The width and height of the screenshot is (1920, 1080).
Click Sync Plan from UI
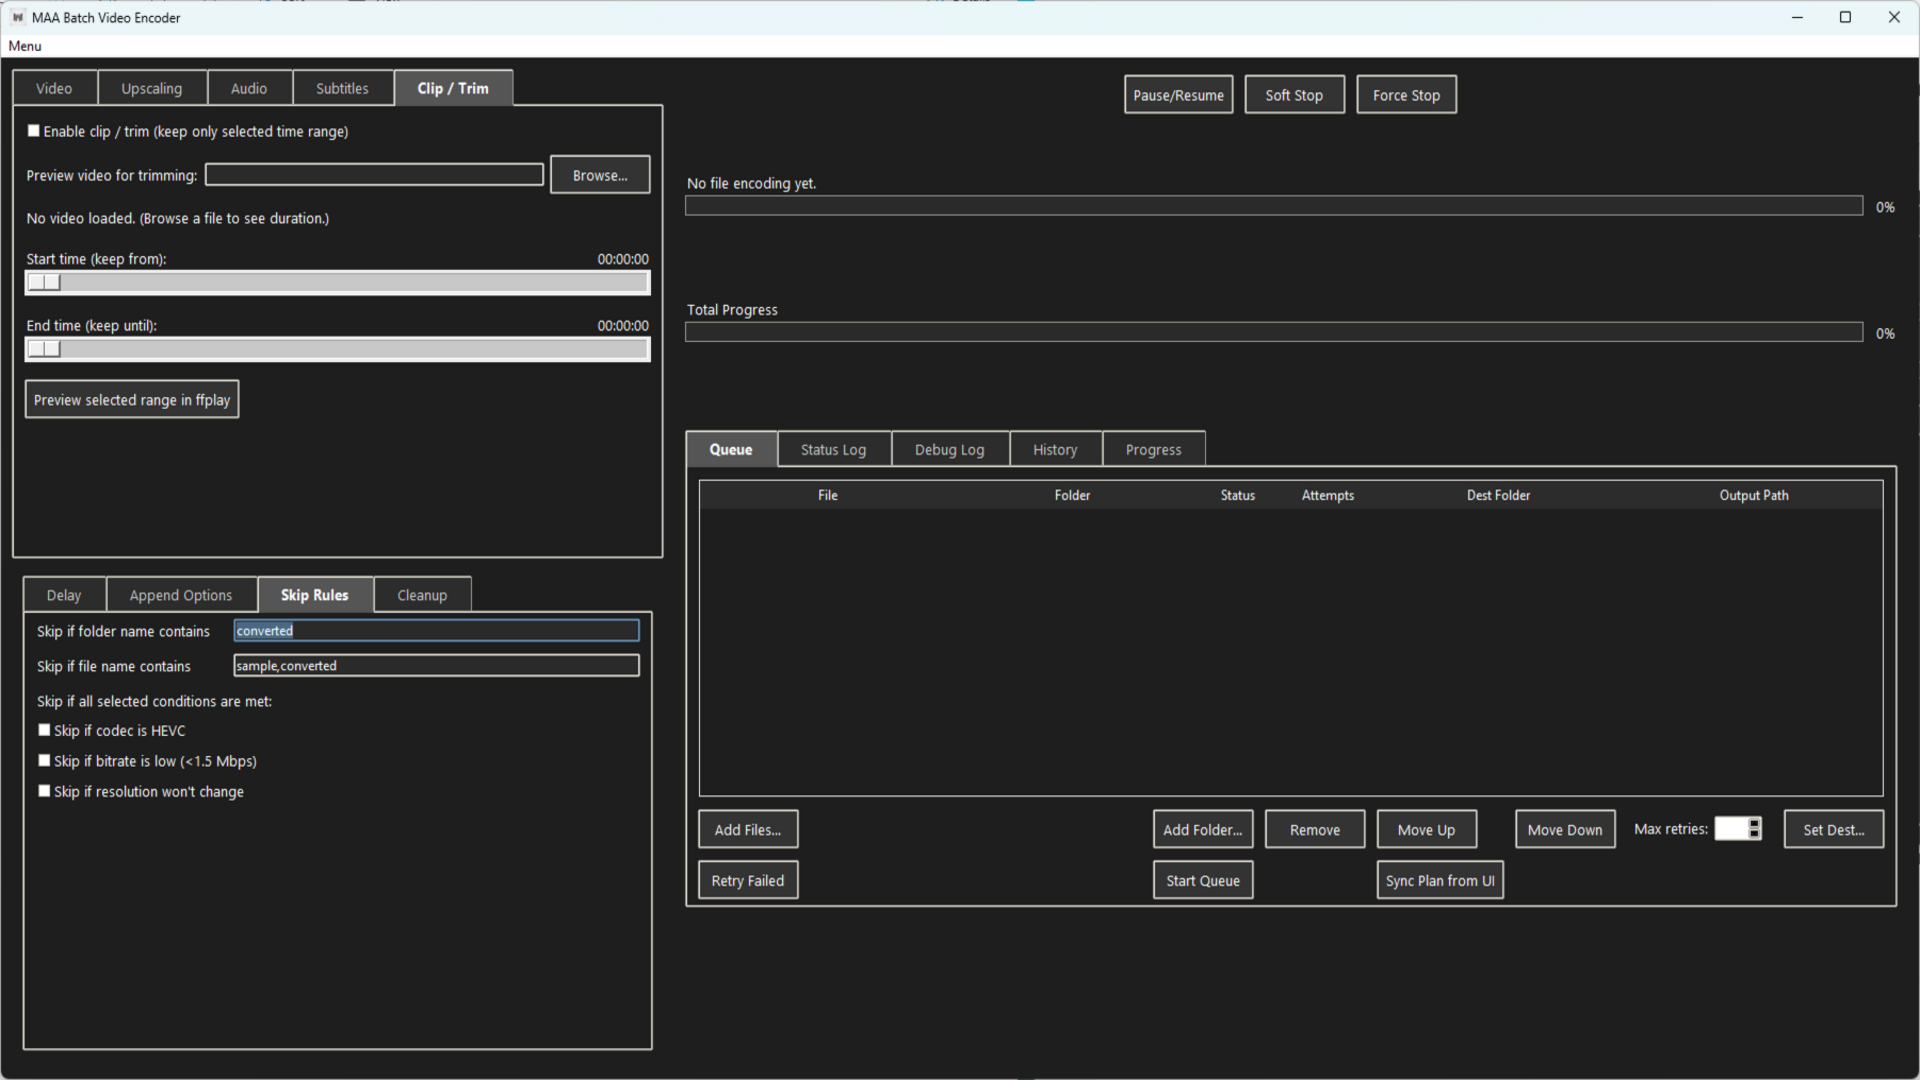pyautogui.click(x=1439, y=879)
